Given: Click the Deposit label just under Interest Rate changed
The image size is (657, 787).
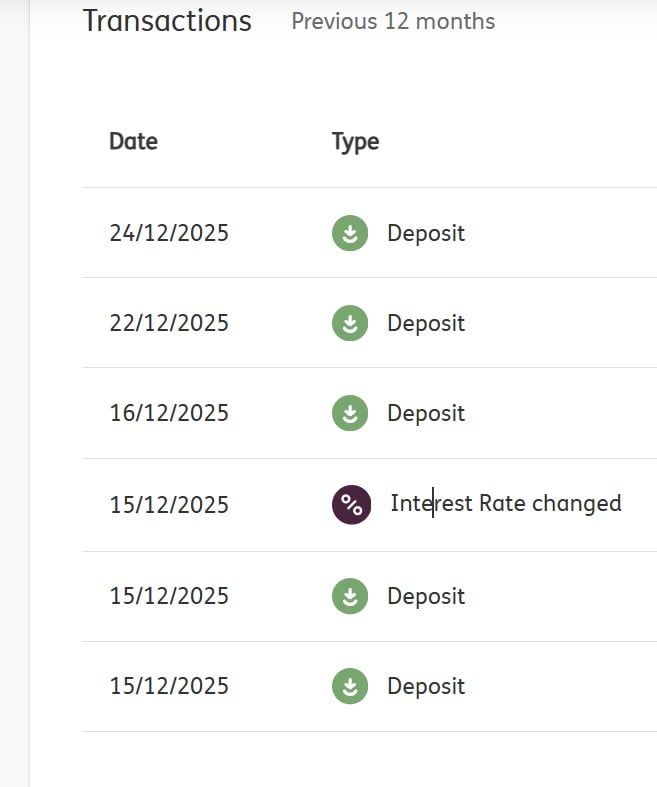Looking at the screenshot, I should (x=426, y=596).
